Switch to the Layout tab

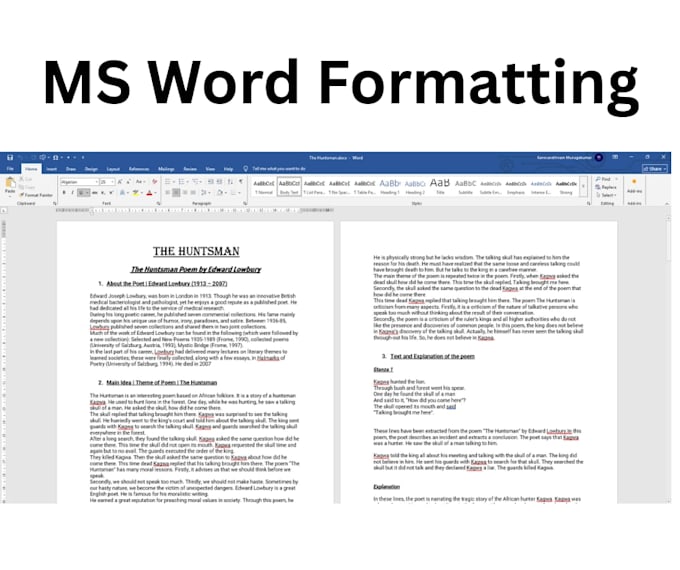coord(113,169)
